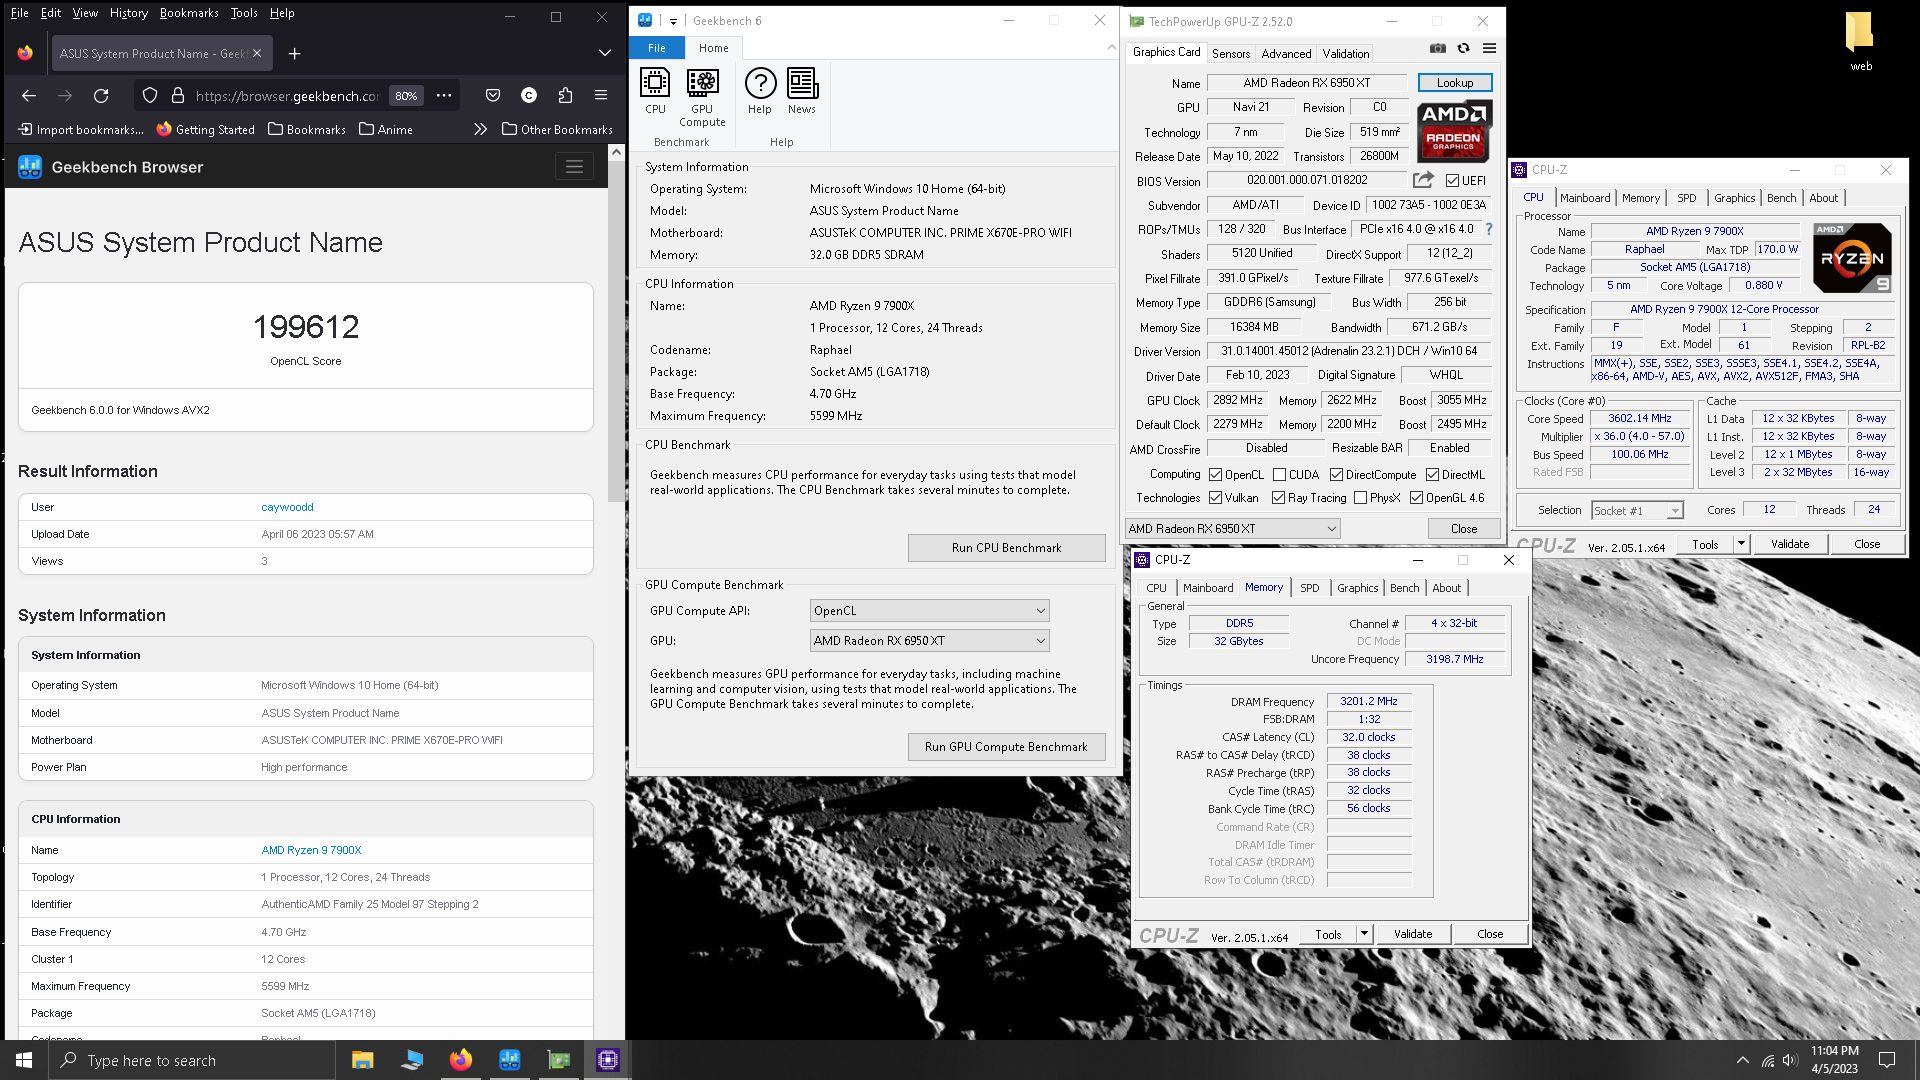Select GPU Compute icon in Geekbench ribbon
The height and width of the screenshot is (1080, 1920).
coord(702,98)
